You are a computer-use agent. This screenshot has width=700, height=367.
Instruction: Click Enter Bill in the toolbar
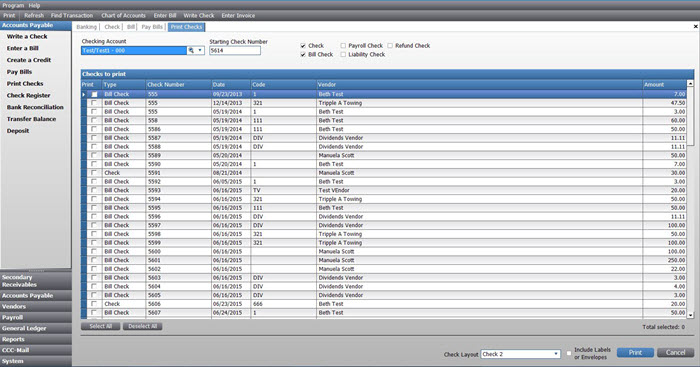pos(165,15)
